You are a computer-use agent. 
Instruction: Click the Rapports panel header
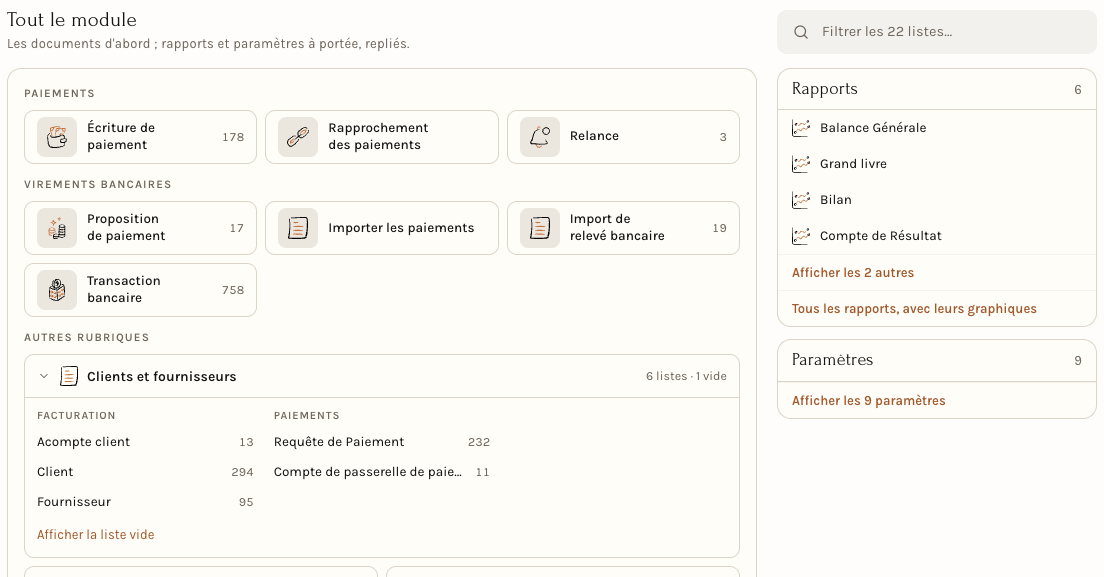click(936, 89)
